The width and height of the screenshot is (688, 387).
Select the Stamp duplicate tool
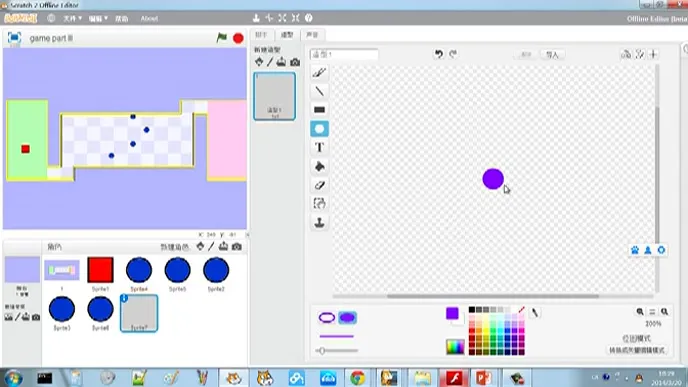point(319,222)
